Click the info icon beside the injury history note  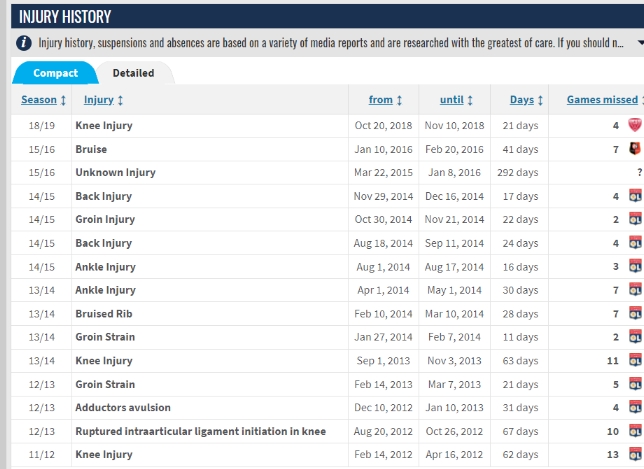tap(23, 44)
